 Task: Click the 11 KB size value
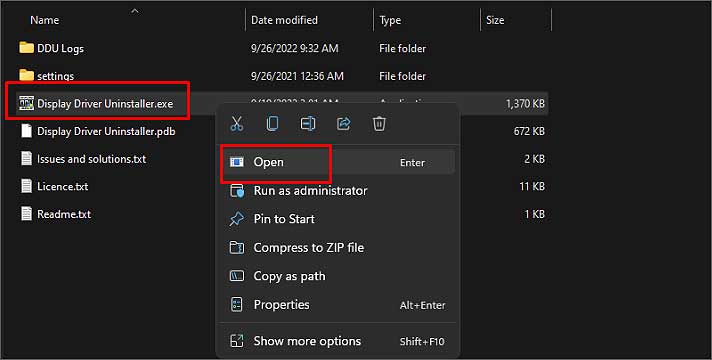[532, 186]
